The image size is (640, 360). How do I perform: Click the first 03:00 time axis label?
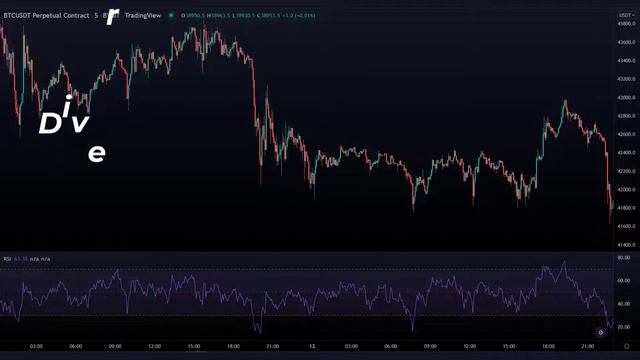[36, 346]
